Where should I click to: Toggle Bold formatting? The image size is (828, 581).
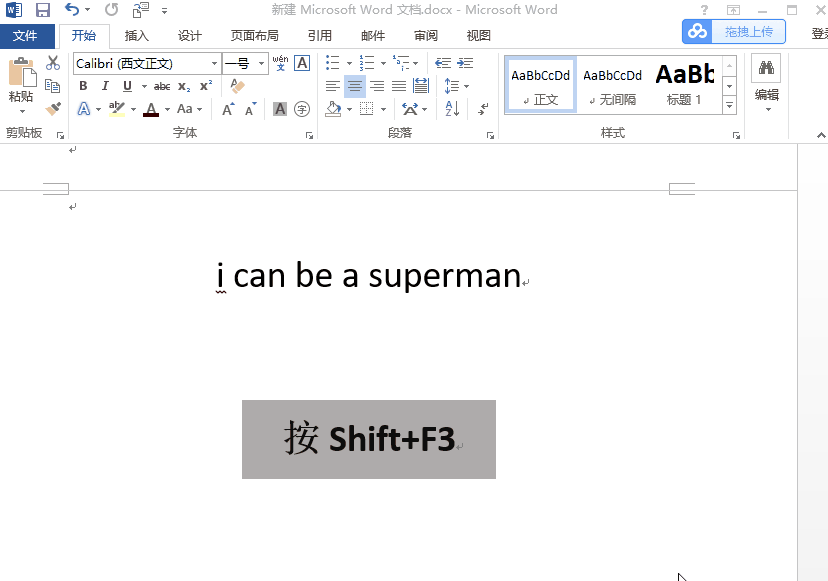[83, 86]
